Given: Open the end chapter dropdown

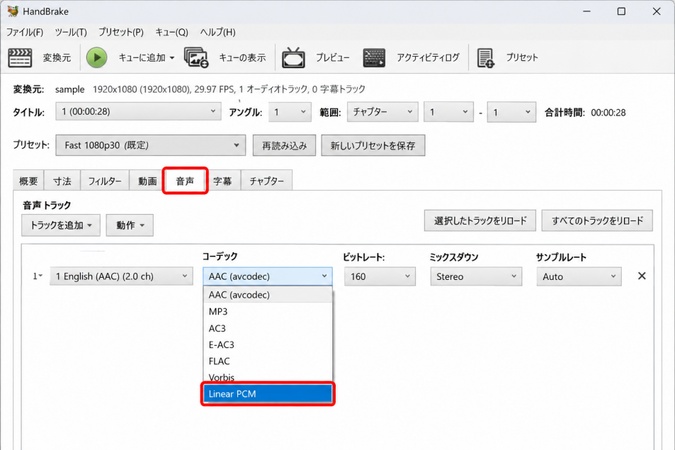Looking at the screenshot, I should click(511, 112).
